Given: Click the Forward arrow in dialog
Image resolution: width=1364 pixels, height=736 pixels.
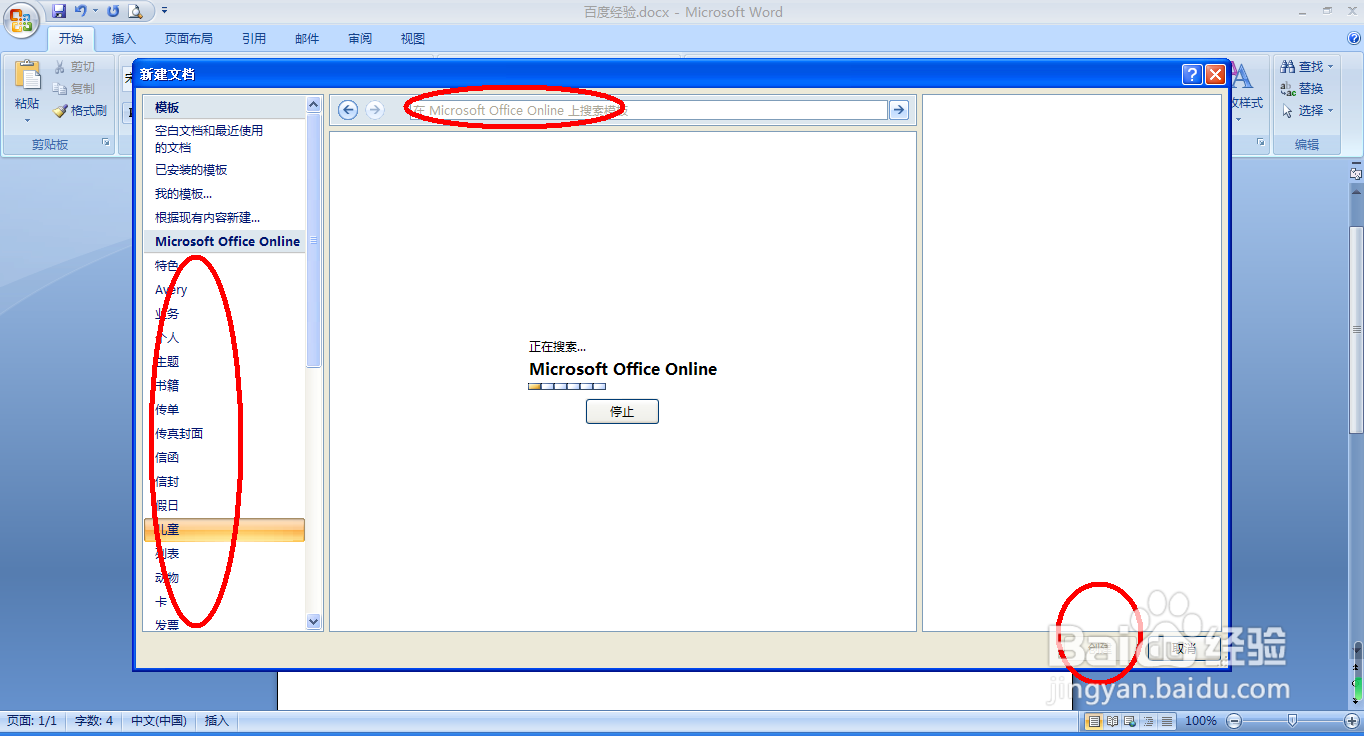Looking at the screenshot, I should [375, 110].
